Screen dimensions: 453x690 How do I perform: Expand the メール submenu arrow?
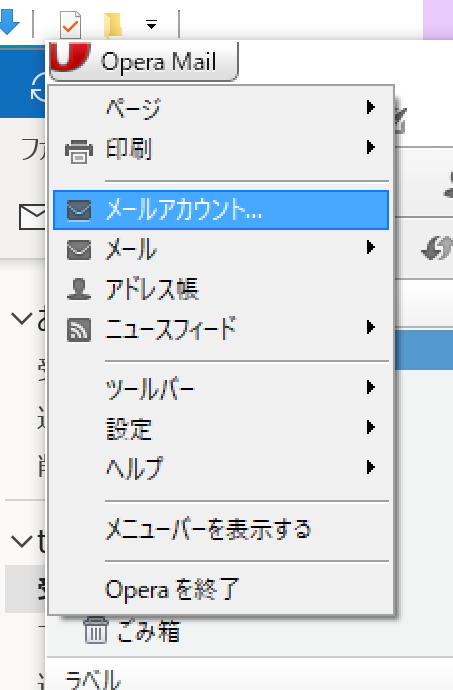[371, 247]
